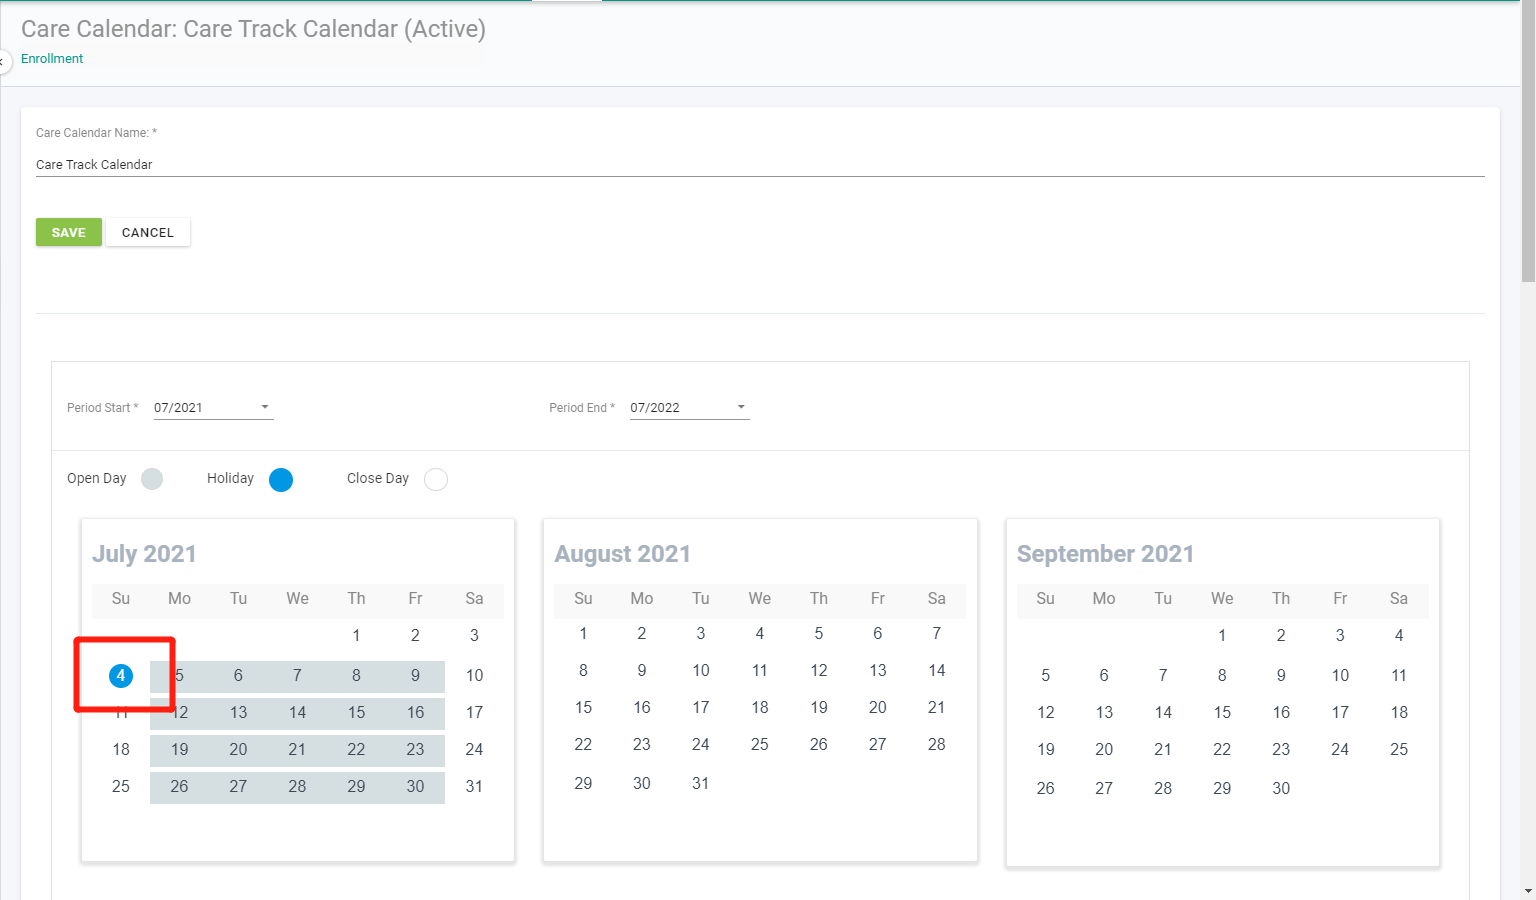Select July 30, 2021 open day
The image size is (1536, 900).
[x=415, y=787]
